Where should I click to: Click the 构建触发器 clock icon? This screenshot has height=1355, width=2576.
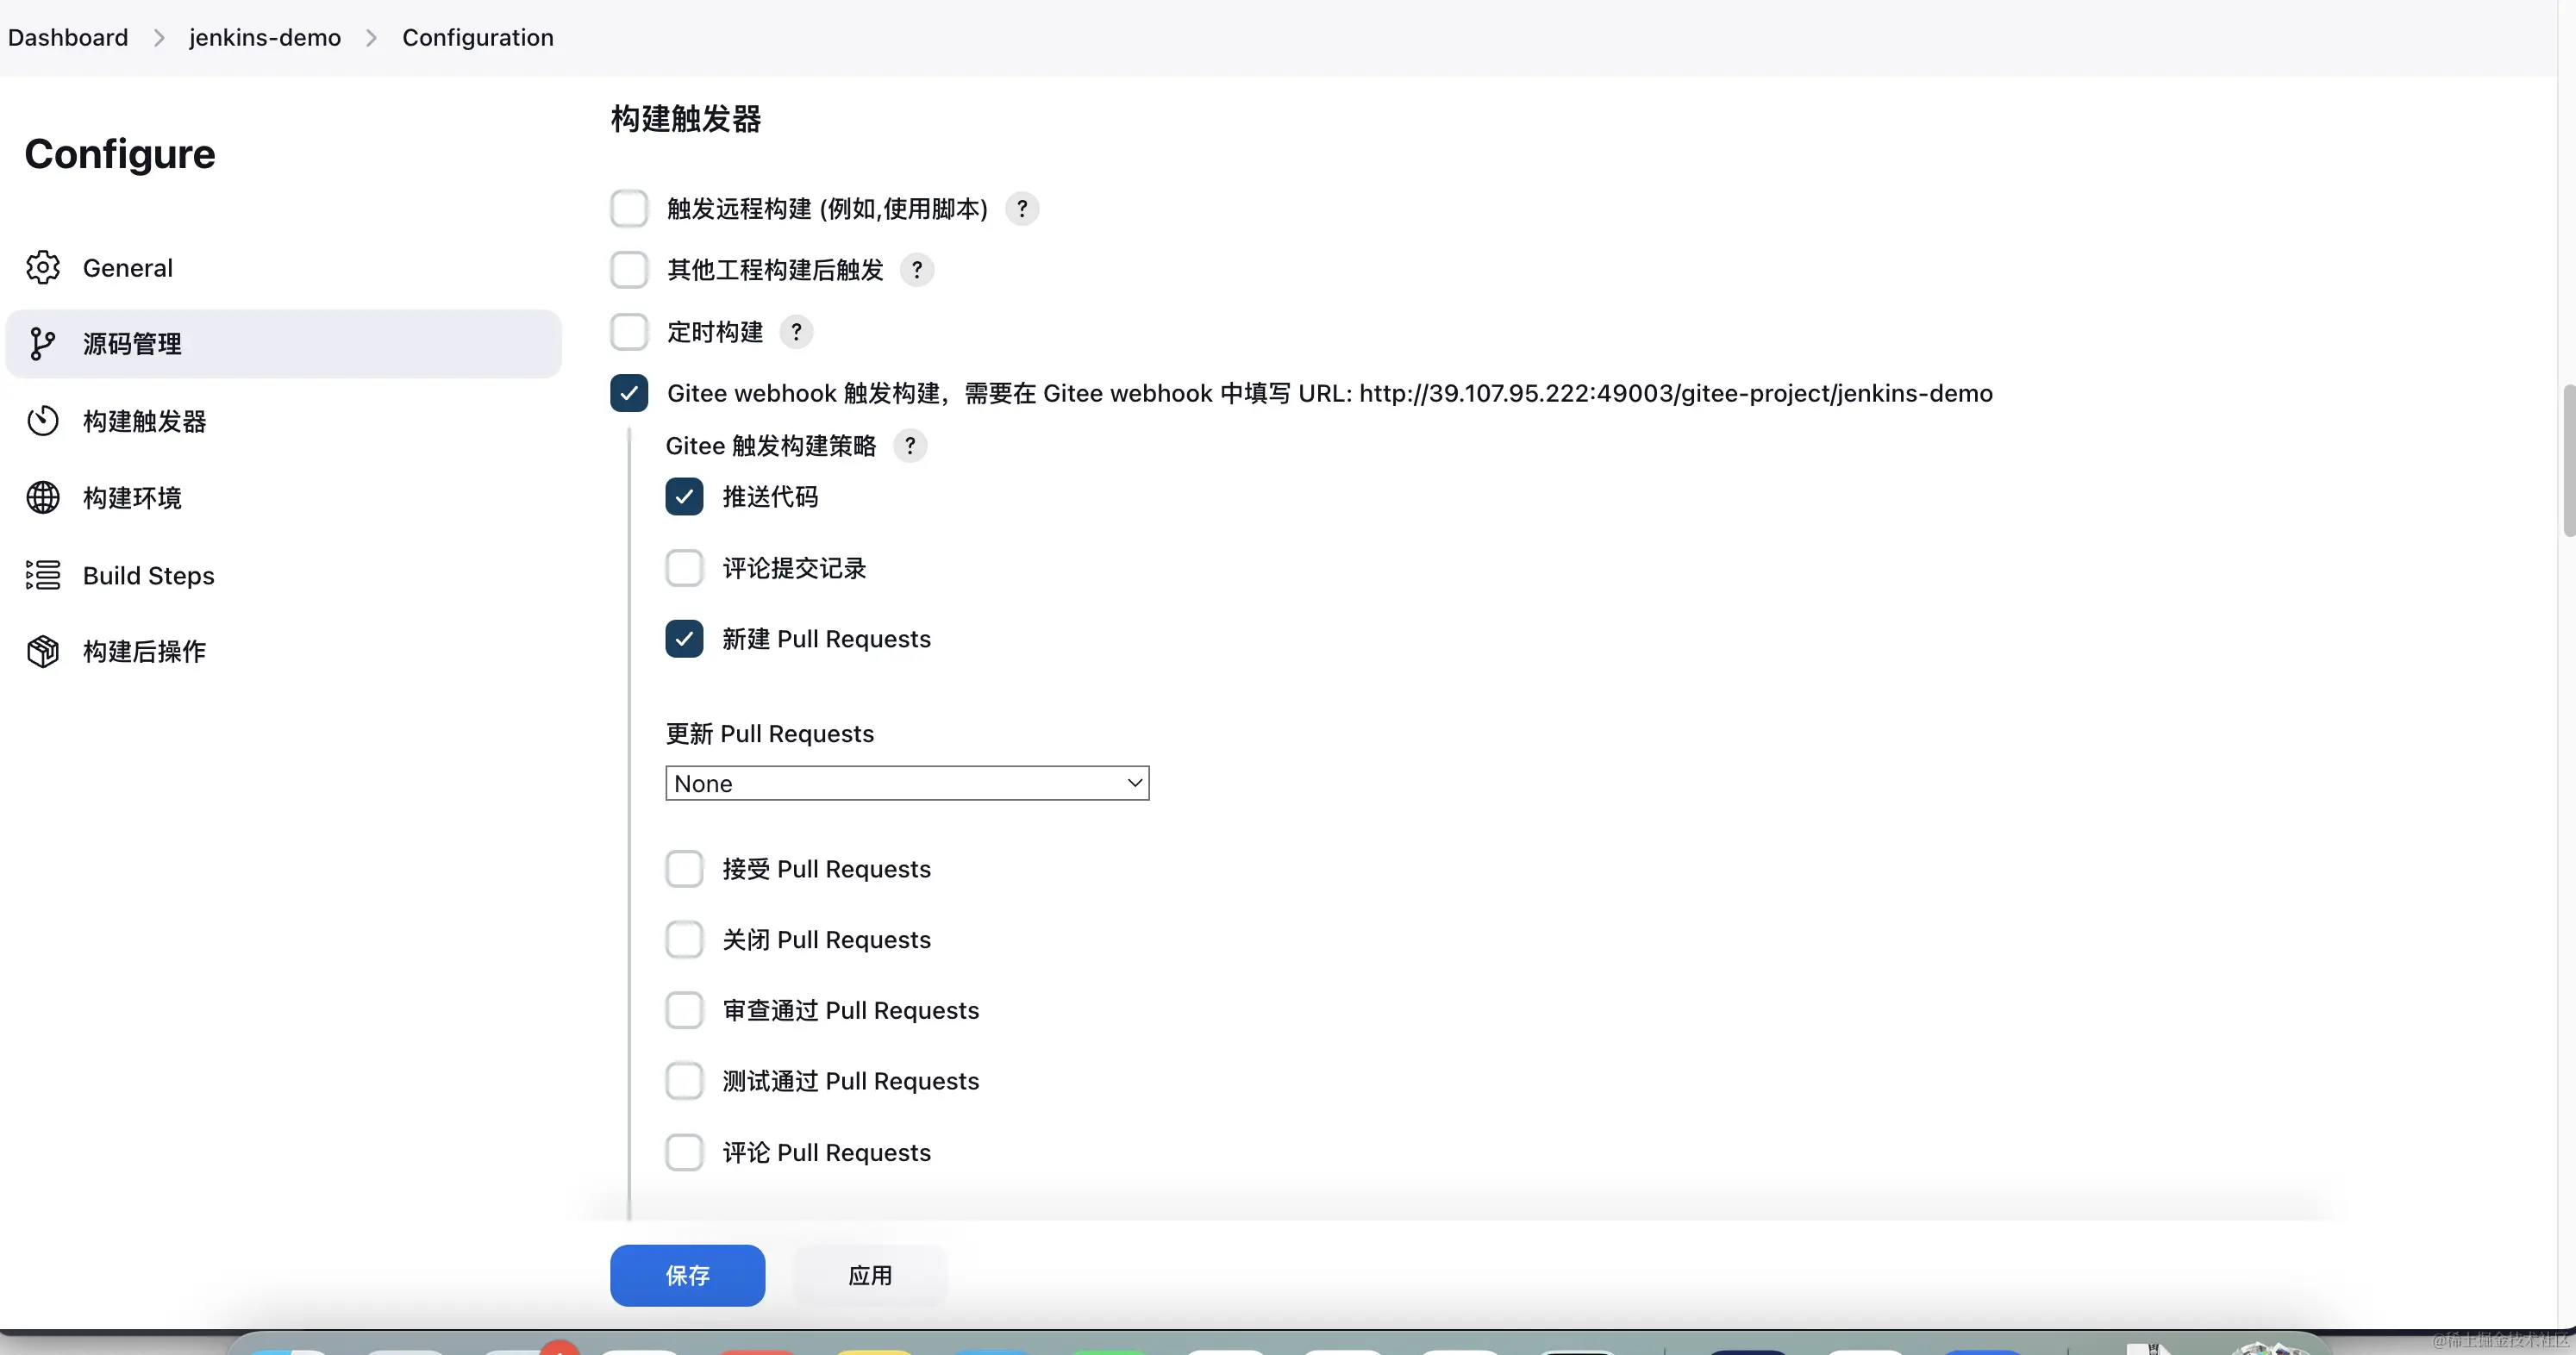[43, 421]
